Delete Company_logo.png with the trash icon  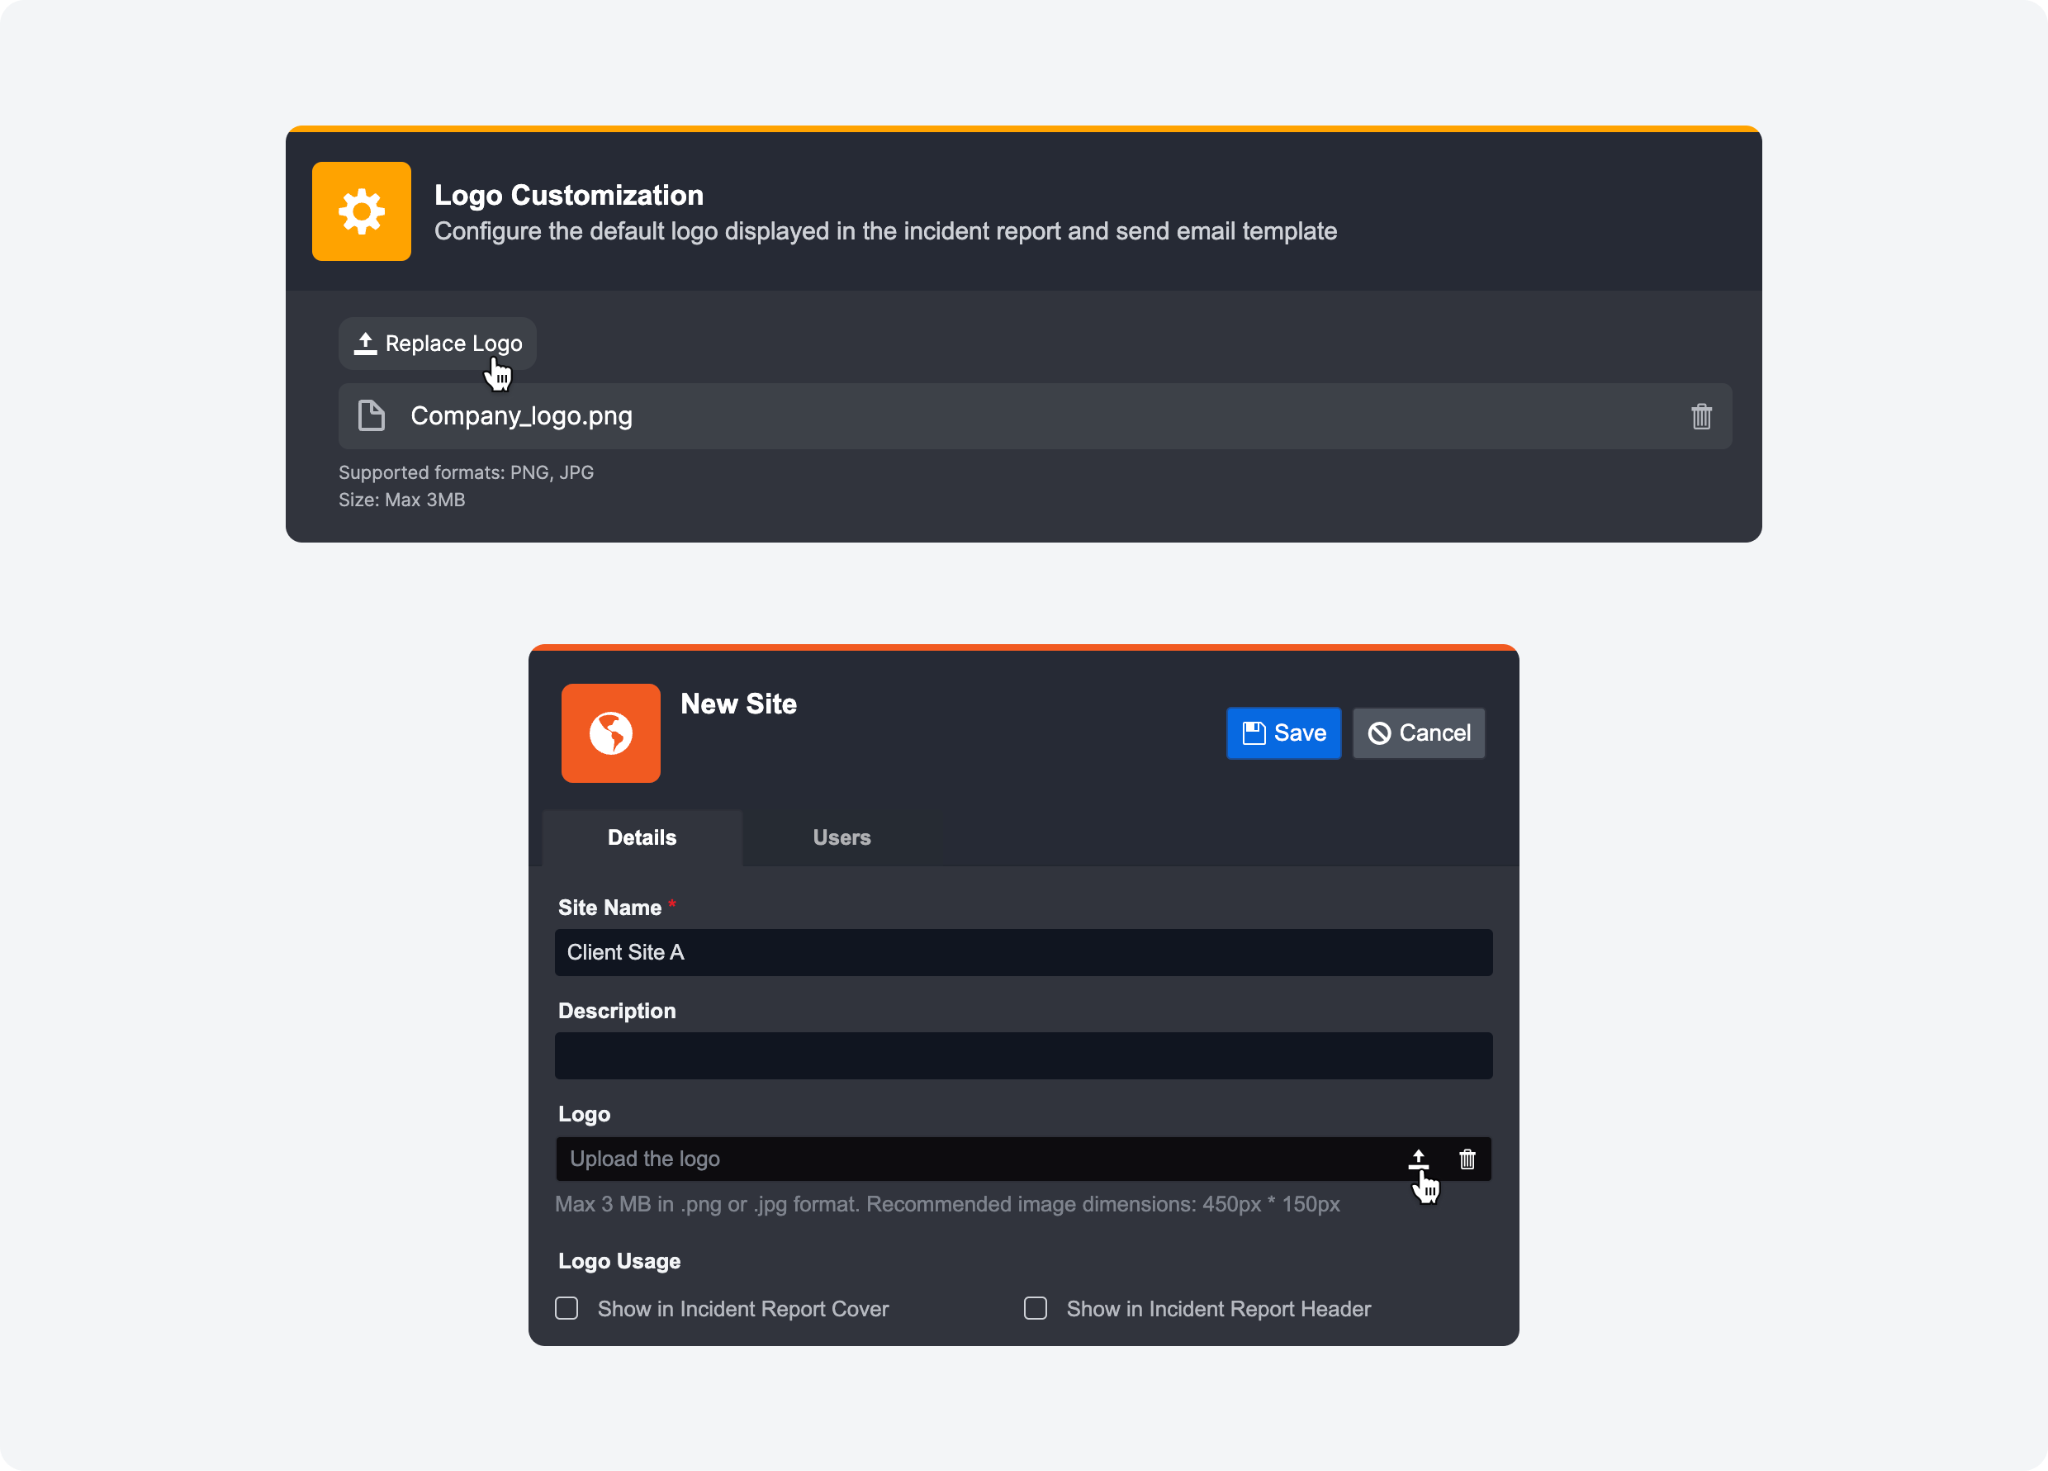tap(1701, 416)
